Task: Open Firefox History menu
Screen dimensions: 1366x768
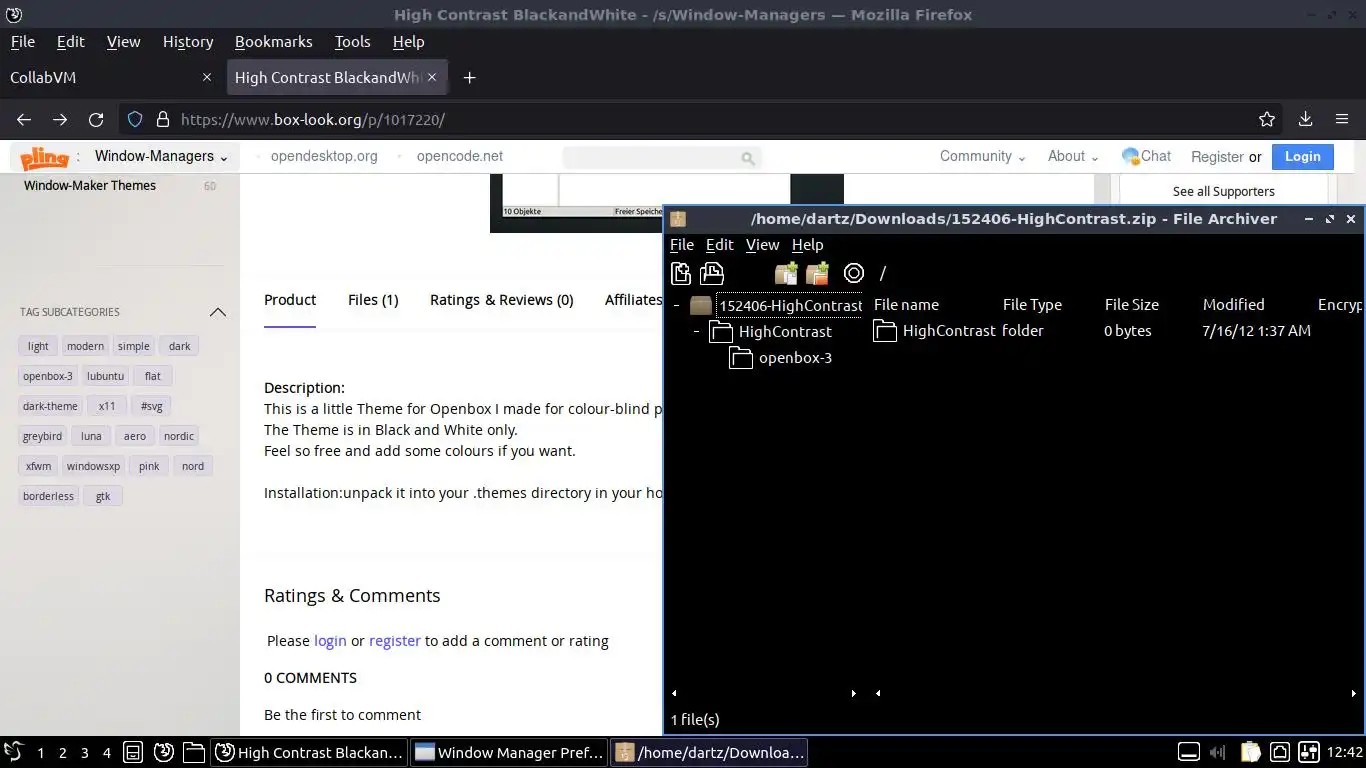Action: pyautogui.click(x=188, y=41)
